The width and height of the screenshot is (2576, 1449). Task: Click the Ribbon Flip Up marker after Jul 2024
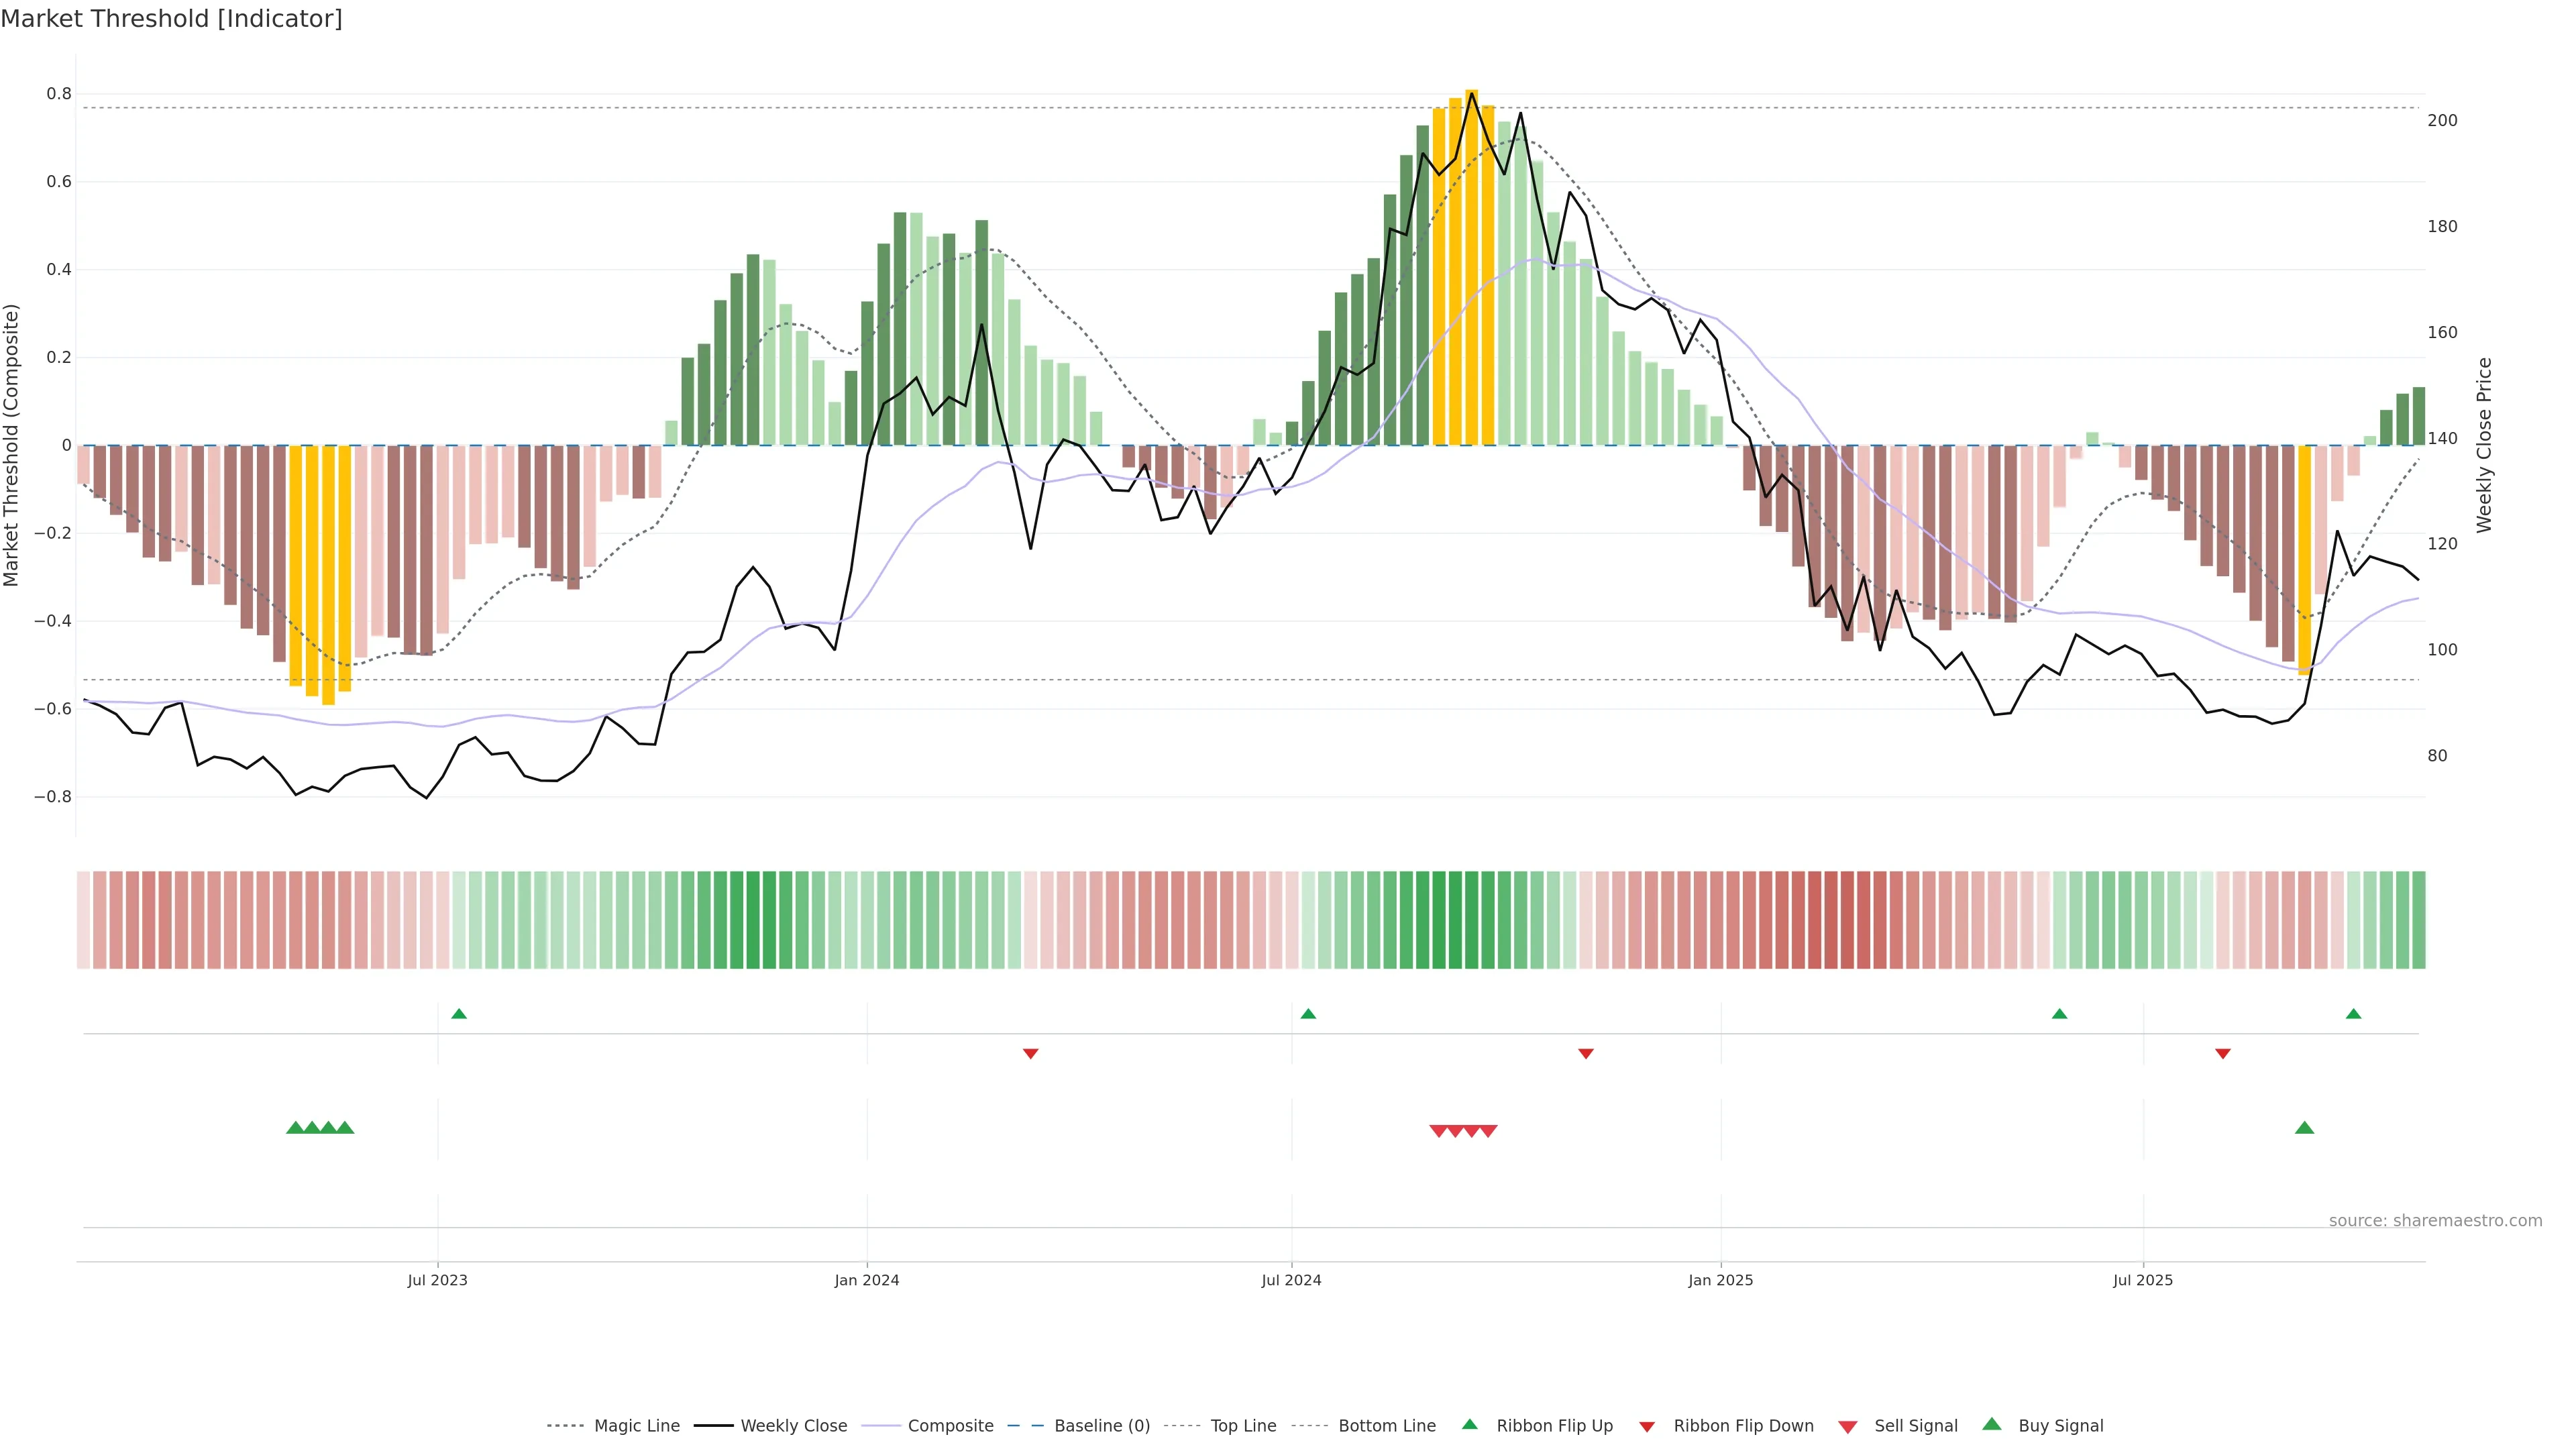[x=1308, y=1014]
